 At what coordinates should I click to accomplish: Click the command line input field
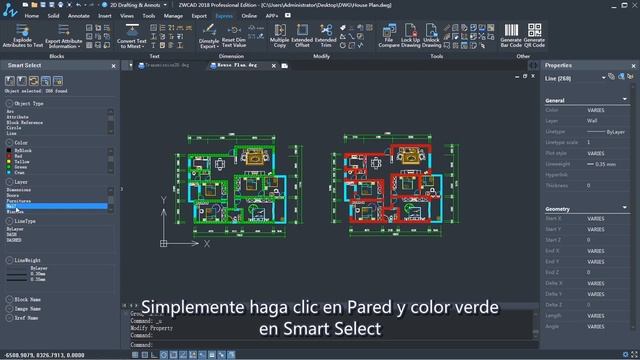pyautogui.click(x=331, y=345)
